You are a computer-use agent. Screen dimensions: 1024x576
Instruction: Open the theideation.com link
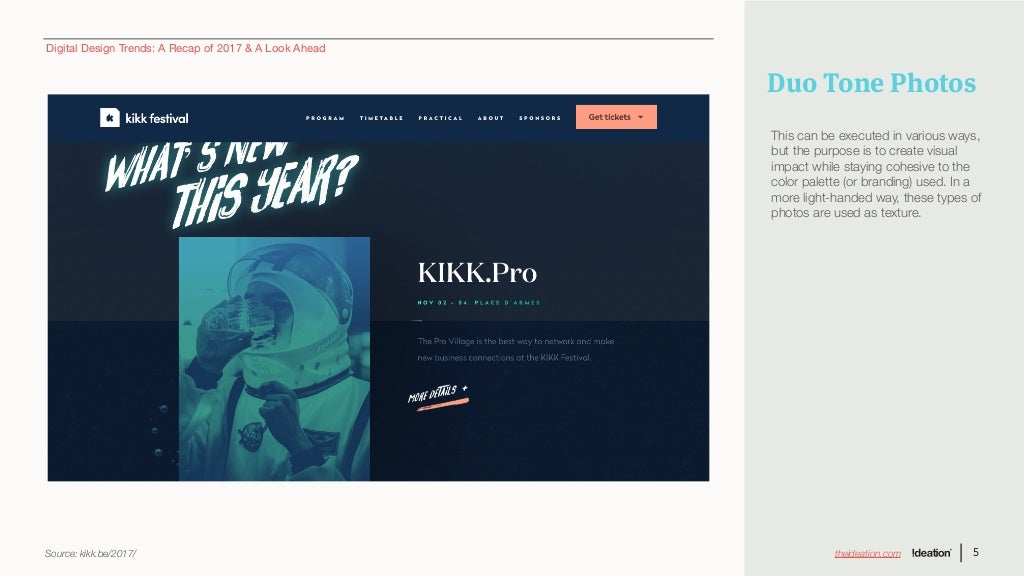tap(867, 553)
